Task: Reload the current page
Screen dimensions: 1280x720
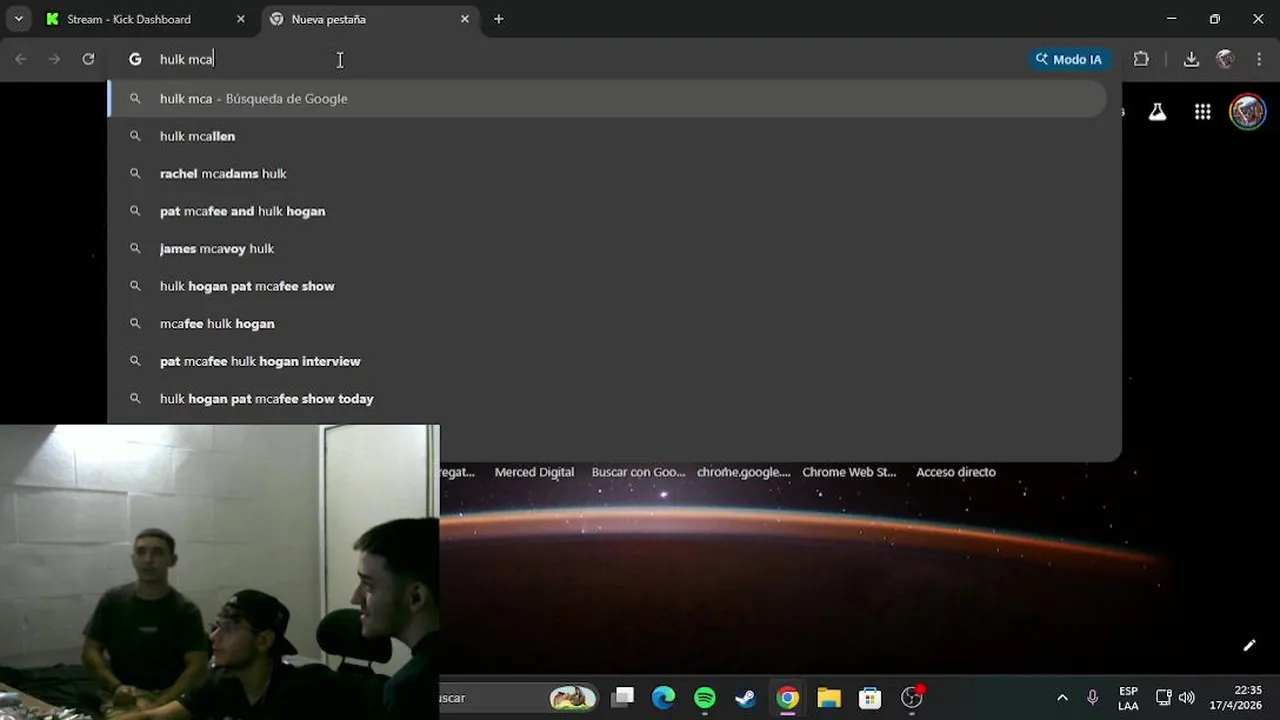Action: pos(88,59)
